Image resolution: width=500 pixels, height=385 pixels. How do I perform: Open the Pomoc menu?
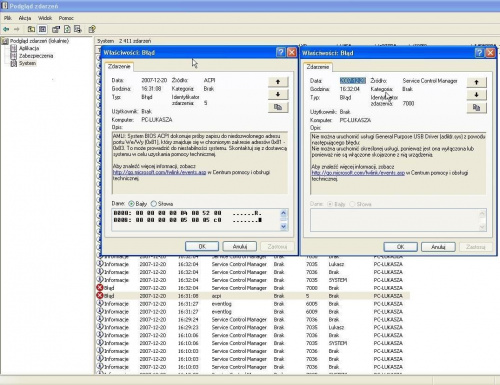coord(66,18)
